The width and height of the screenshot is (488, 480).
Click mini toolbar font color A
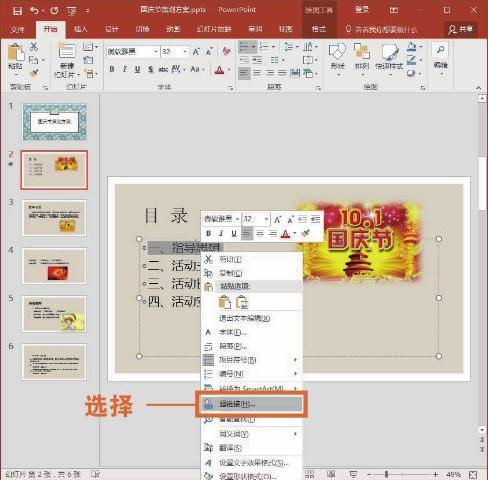tap(285, 233)
